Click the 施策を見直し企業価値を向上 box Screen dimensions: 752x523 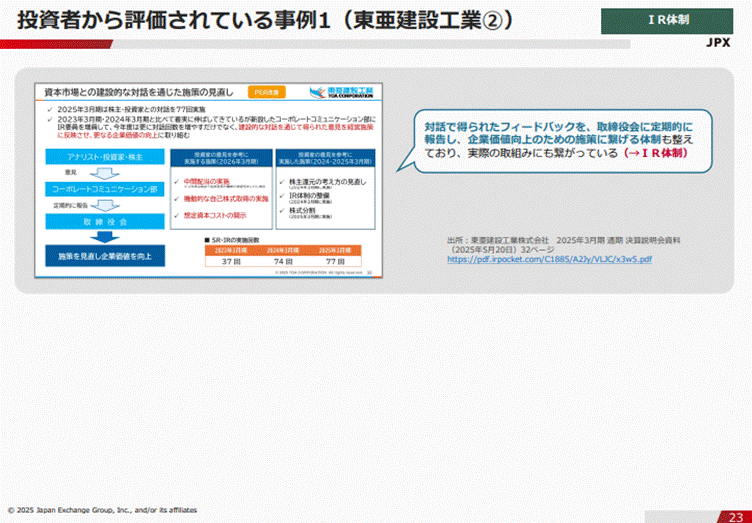(103, 257)
